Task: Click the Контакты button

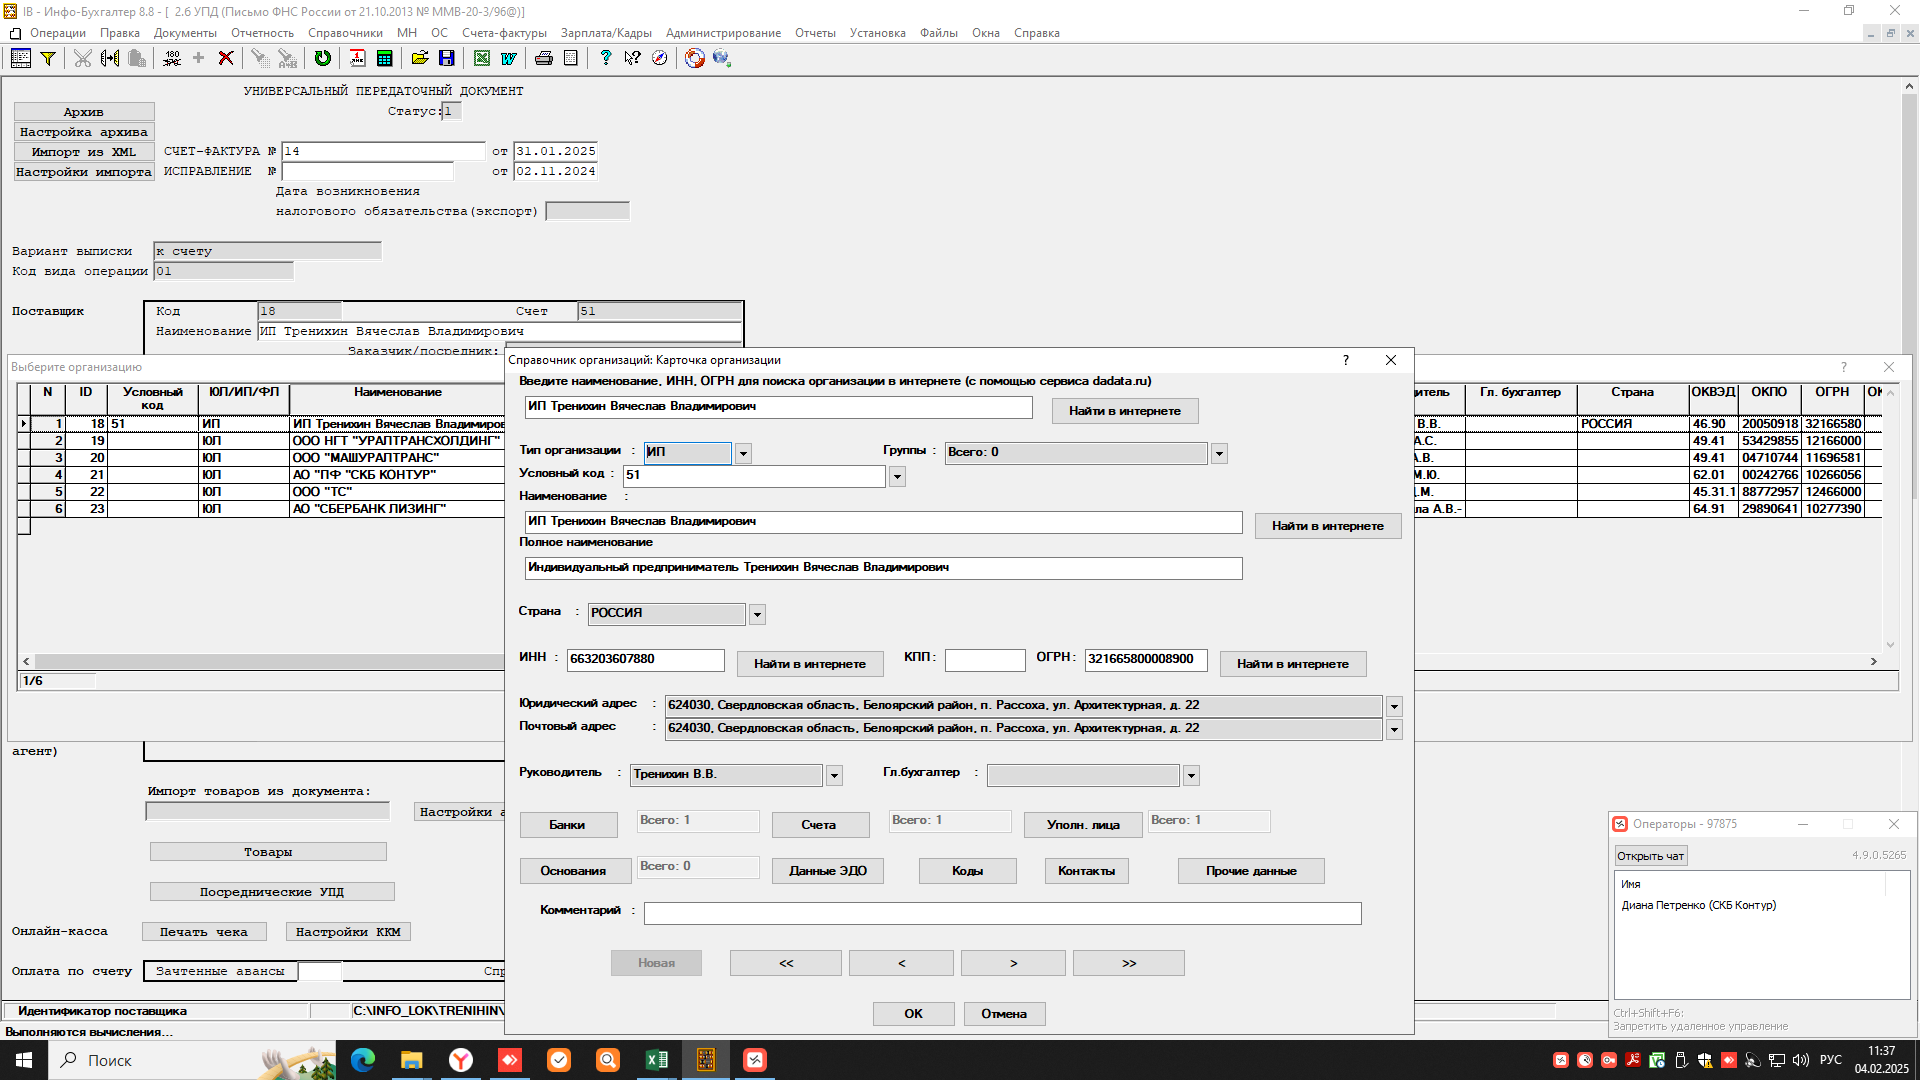Action: tap(1087, 871)
